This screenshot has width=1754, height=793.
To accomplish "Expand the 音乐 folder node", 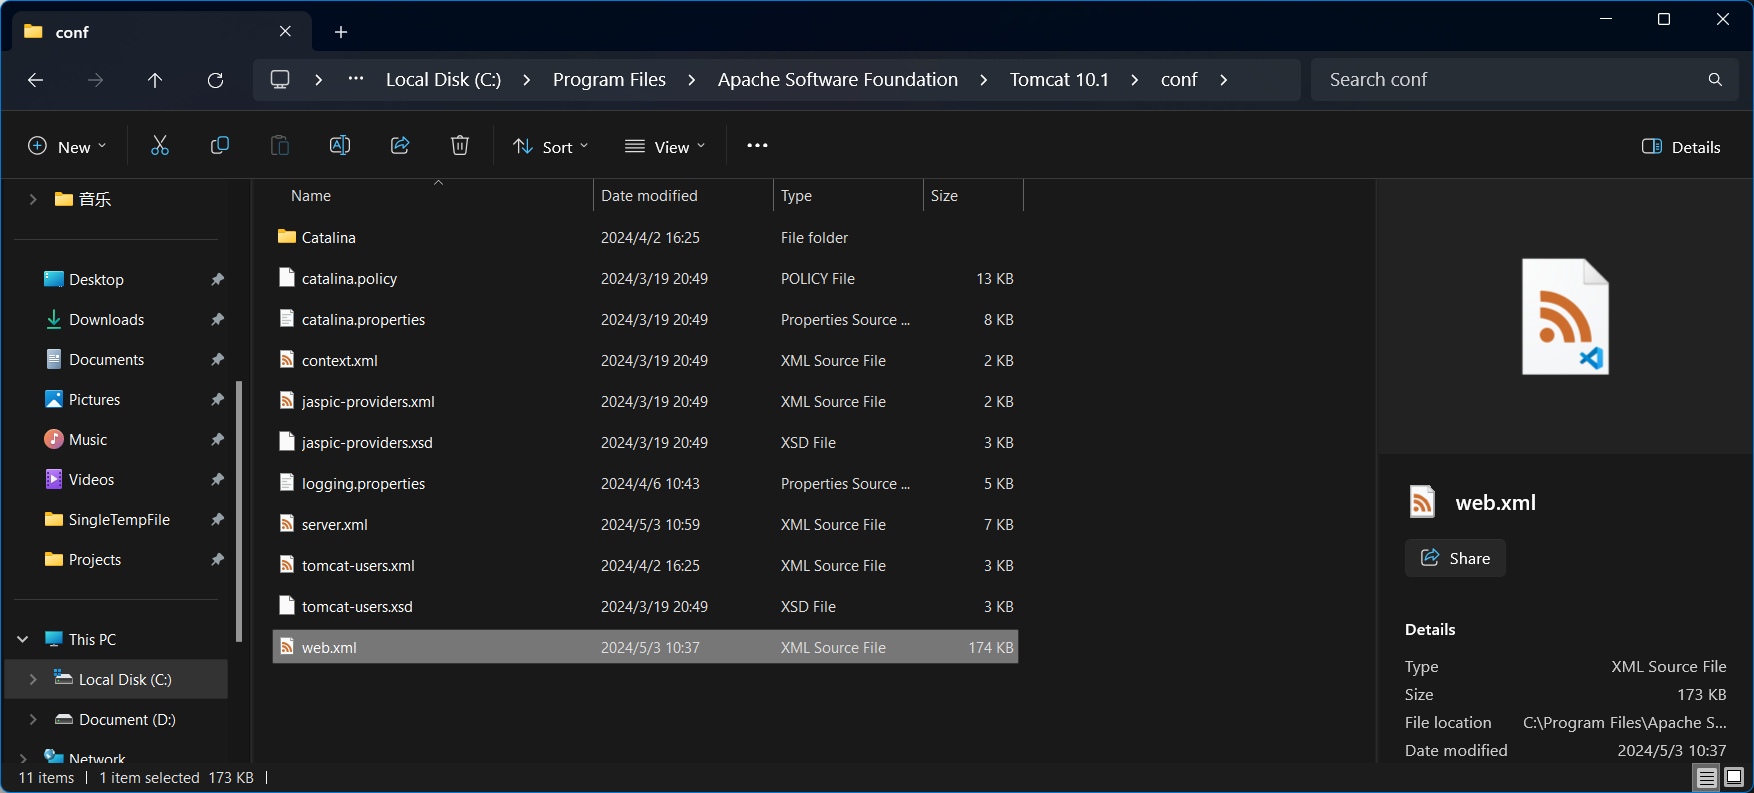I will coord(33,199).
